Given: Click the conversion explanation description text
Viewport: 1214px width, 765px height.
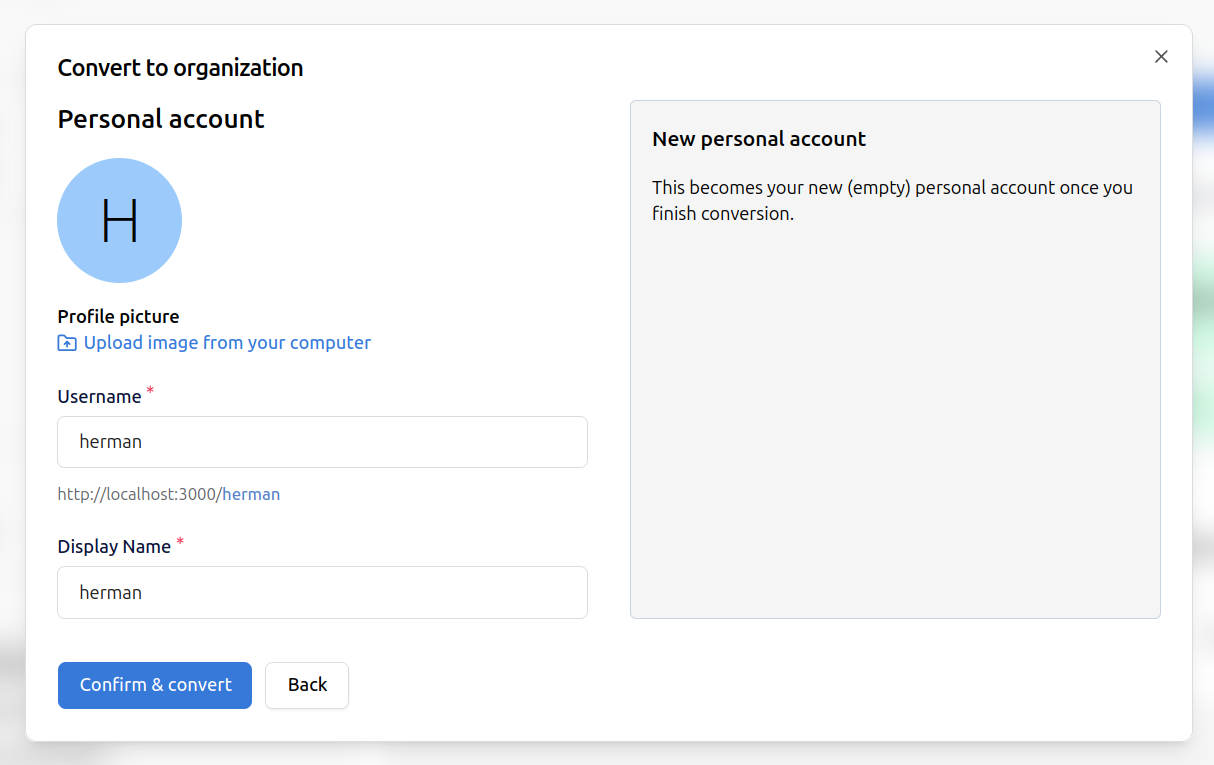Looking at the screenshot, I should pos(891,200).
